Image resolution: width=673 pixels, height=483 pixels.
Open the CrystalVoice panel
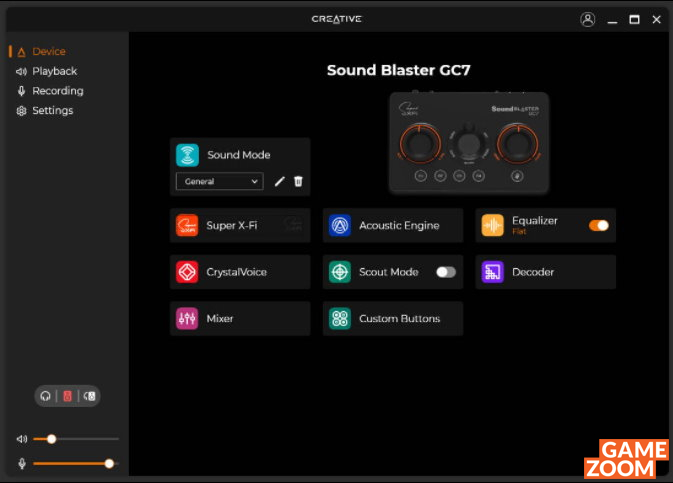click(x=240, y=272)
